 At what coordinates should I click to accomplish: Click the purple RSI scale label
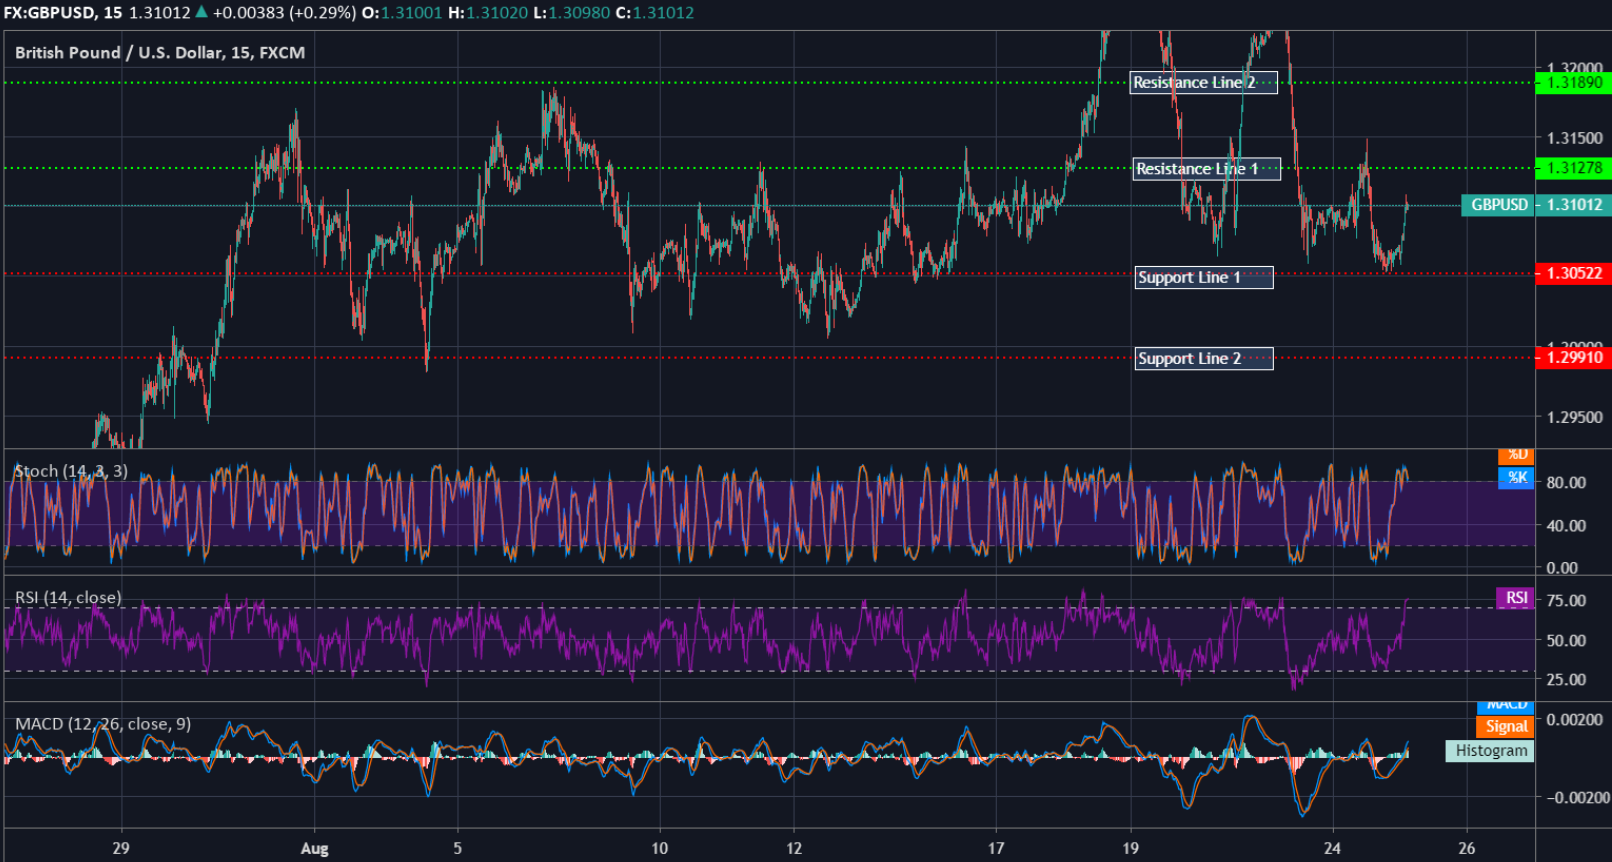click(x=1516, y=598)
